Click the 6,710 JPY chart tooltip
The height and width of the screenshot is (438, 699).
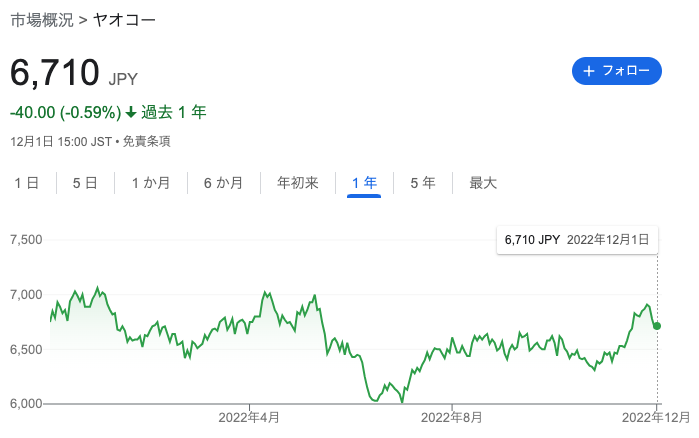click(x=577, y=240)
